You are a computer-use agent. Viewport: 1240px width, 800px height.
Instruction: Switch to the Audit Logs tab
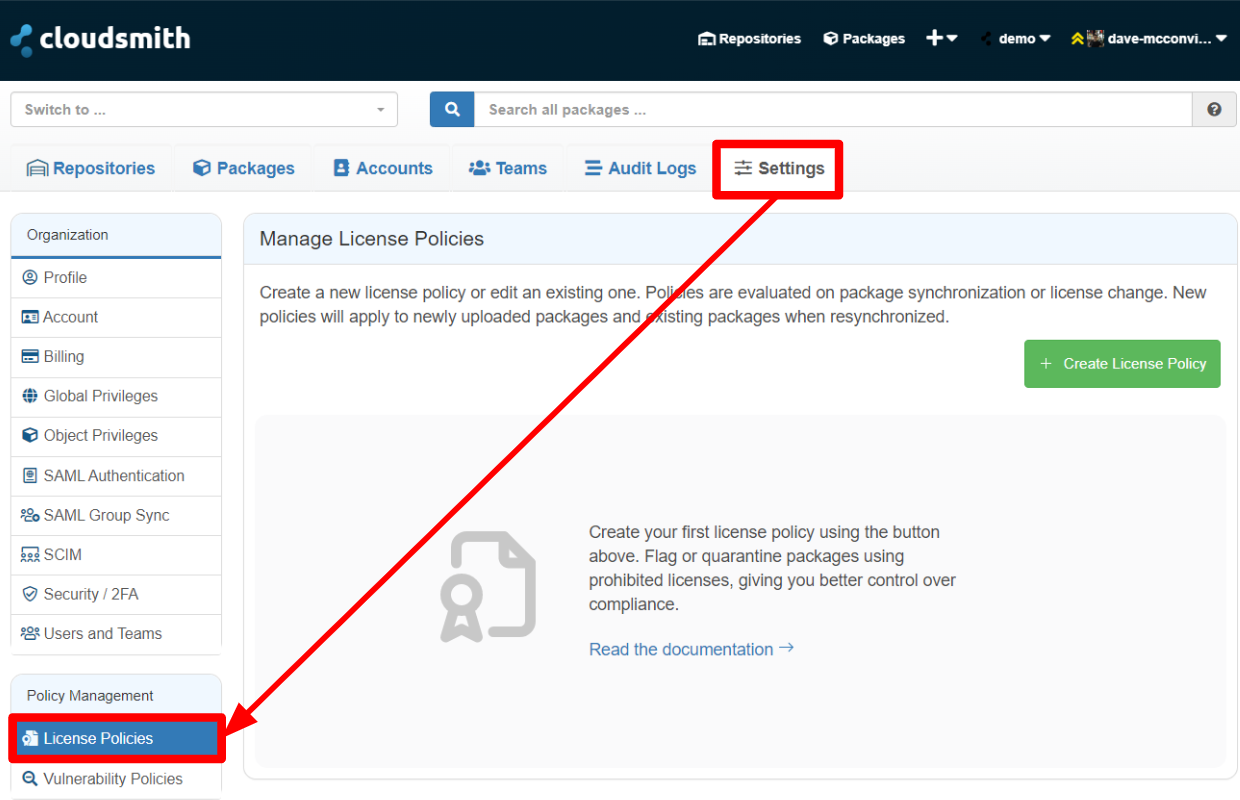pos(640,168)
